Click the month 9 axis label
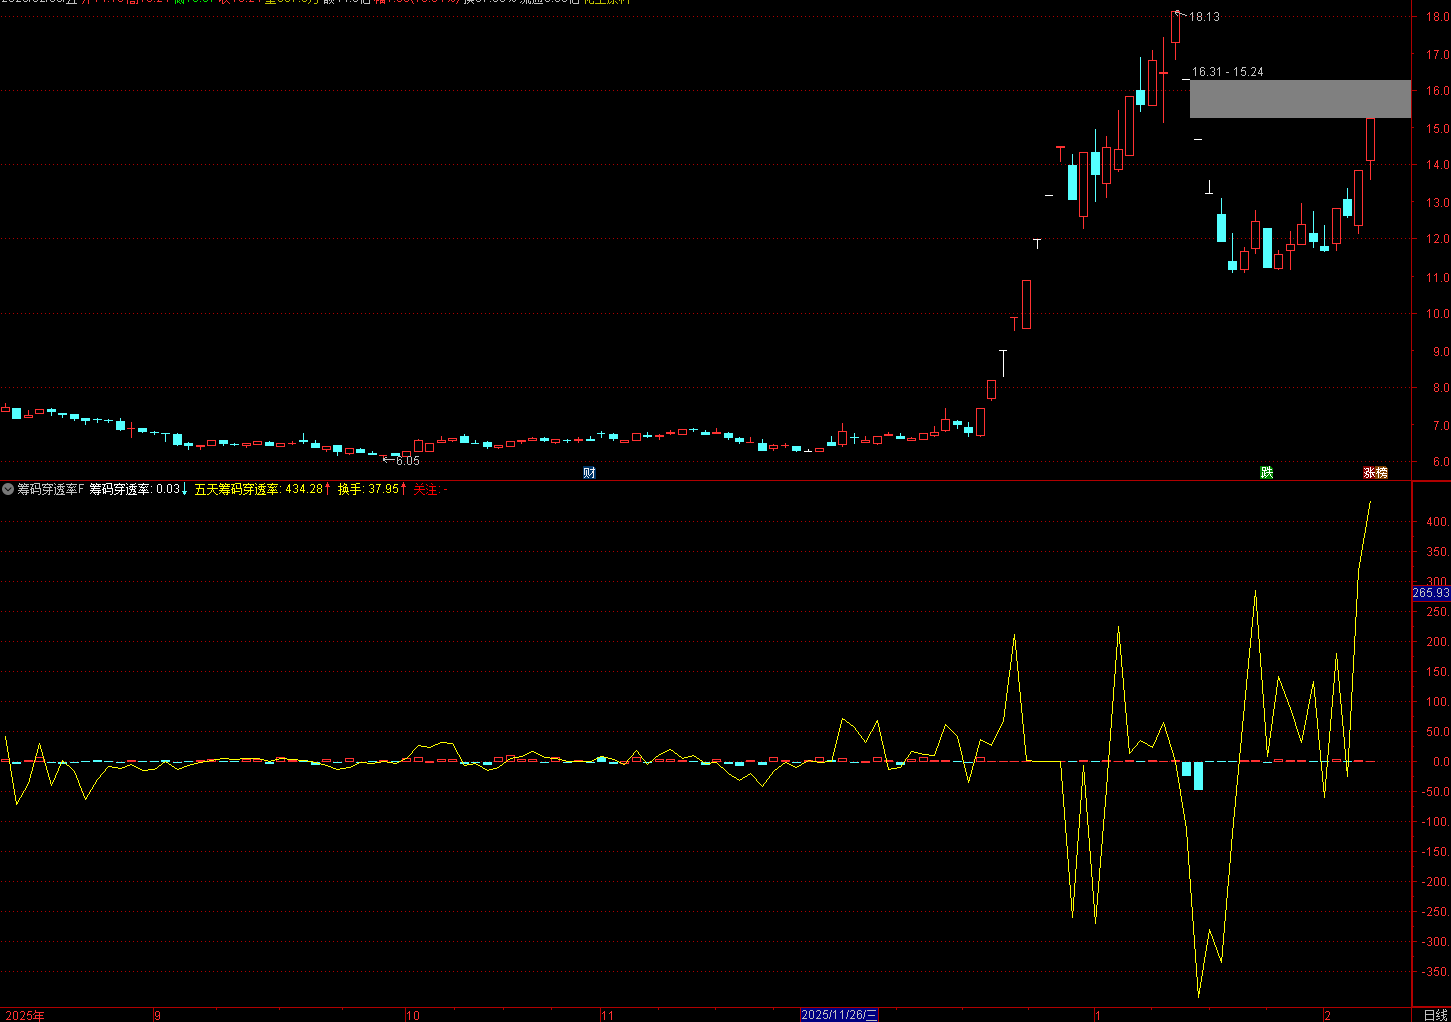This screenshot has height=1022, width=1451. click(158, 1015)
